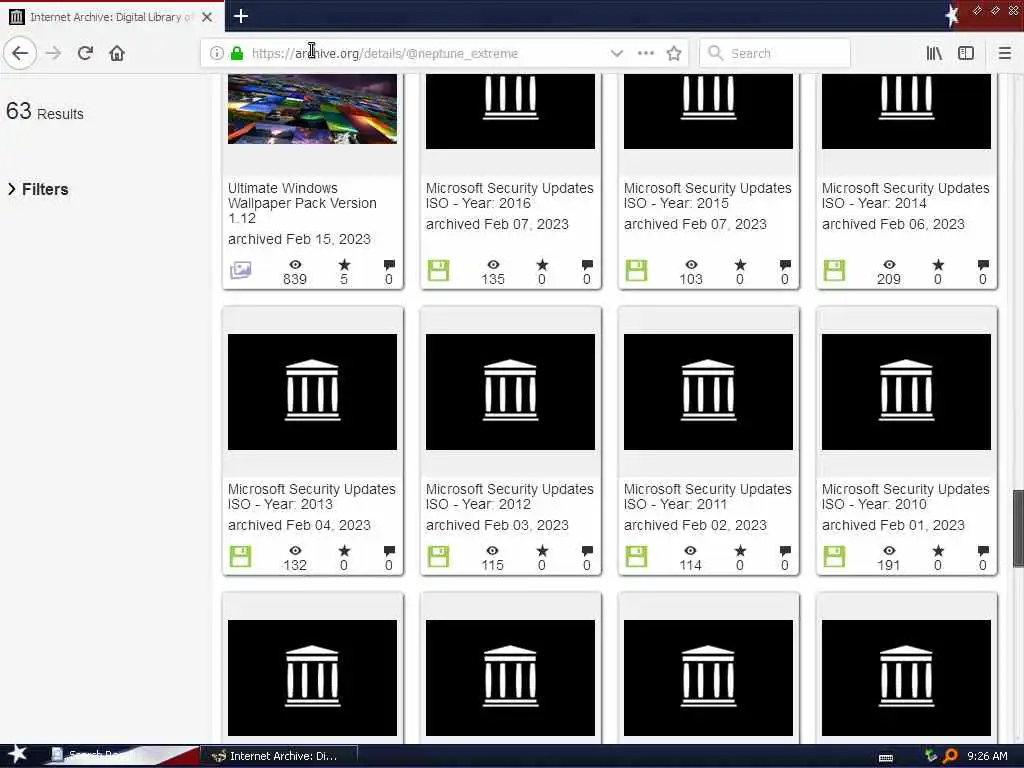The height and width of the screenshot is (768, 1024).
Task: Open the page actions three-dot menu
Action: [x=645, y=54]
